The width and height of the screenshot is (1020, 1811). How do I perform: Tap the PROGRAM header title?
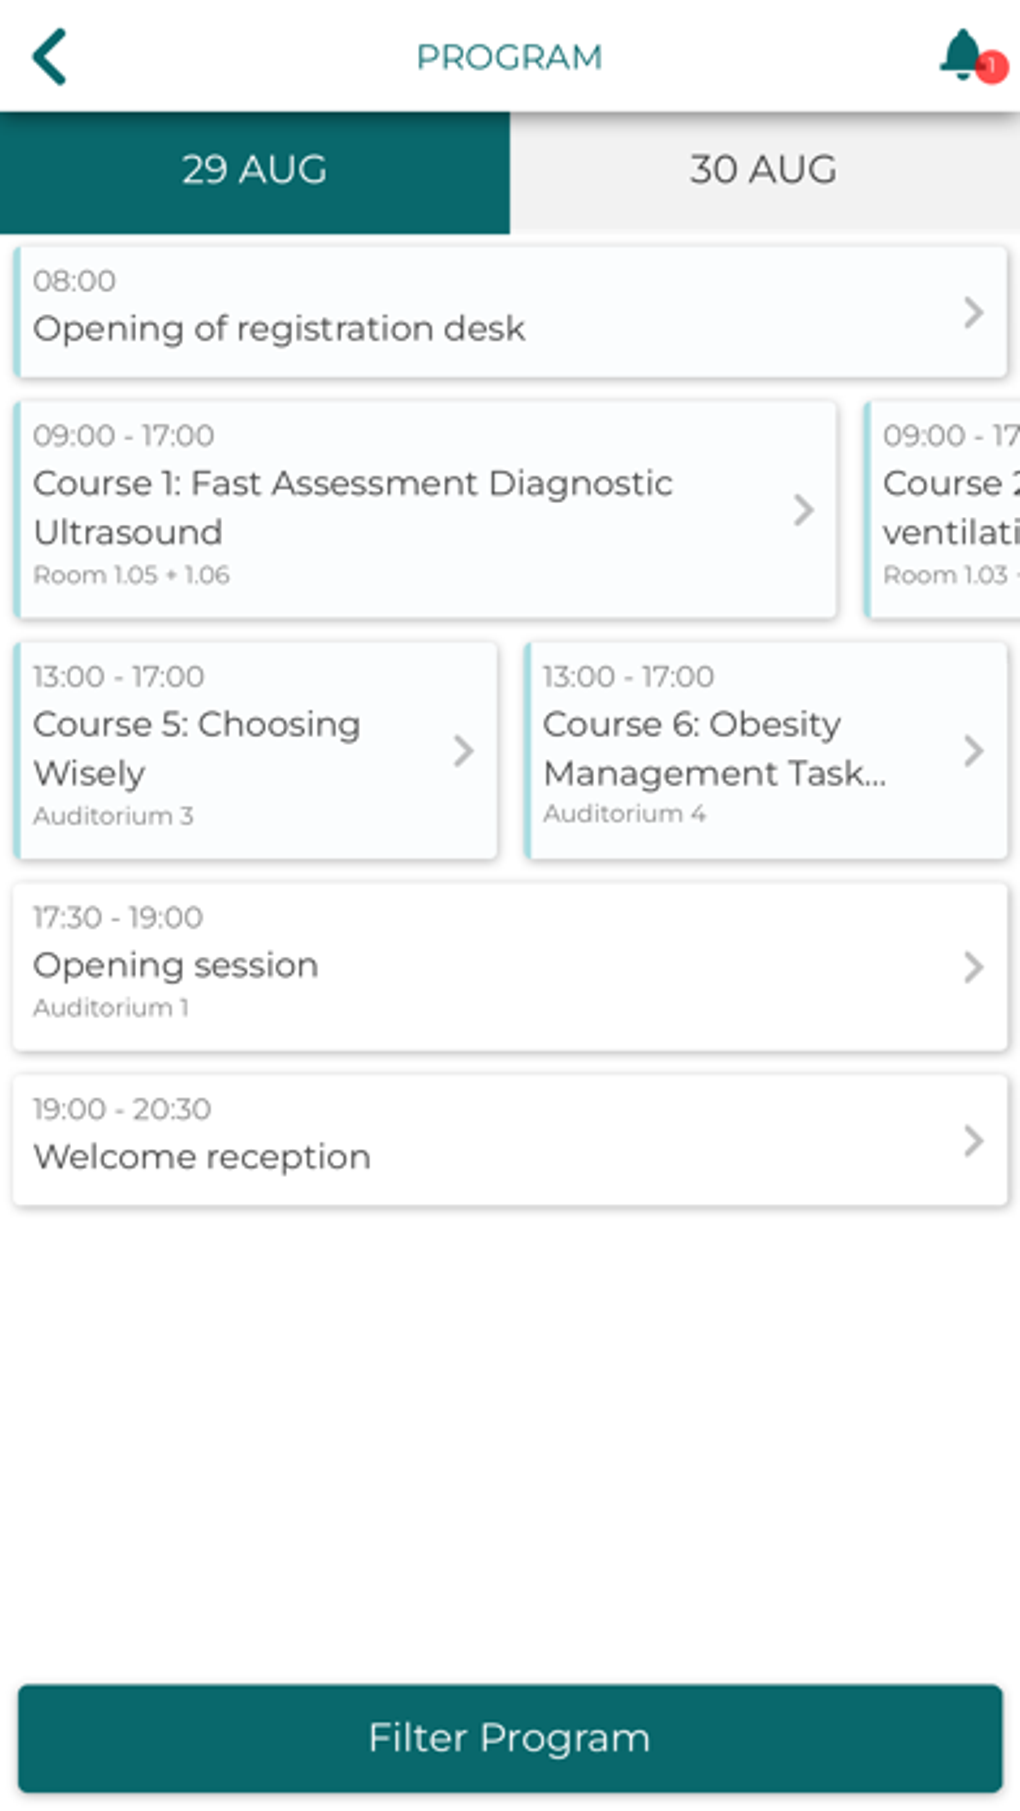(509, 58)
